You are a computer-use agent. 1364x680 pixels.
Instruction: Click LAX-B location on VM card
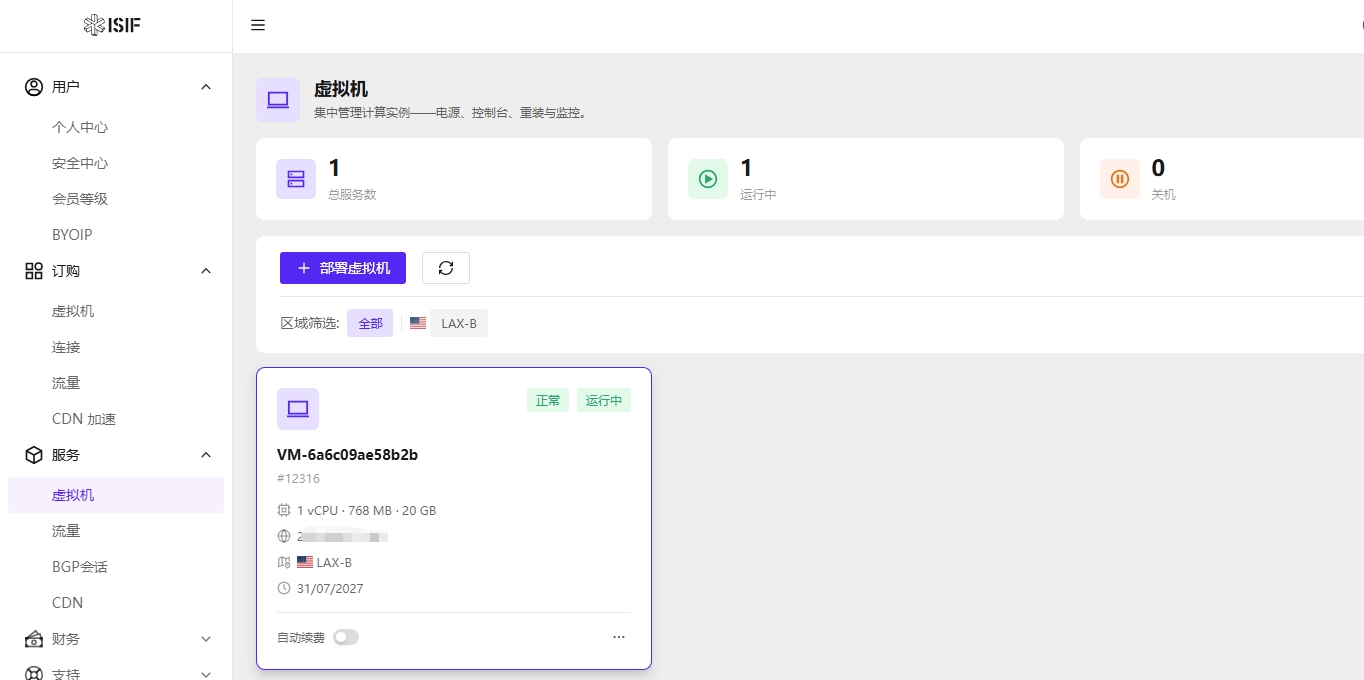[334, 562]
